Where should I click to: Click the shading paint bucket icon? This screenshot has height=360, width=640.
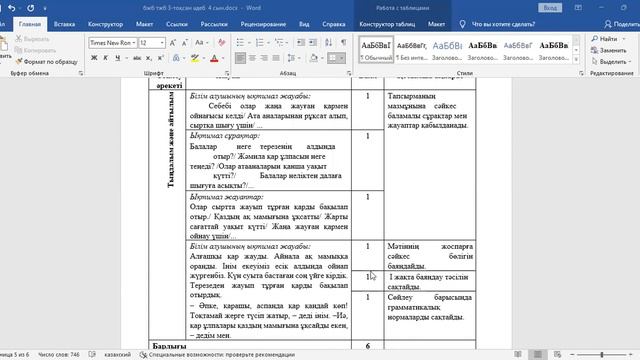pyautogui.click(x=313, y=58)
